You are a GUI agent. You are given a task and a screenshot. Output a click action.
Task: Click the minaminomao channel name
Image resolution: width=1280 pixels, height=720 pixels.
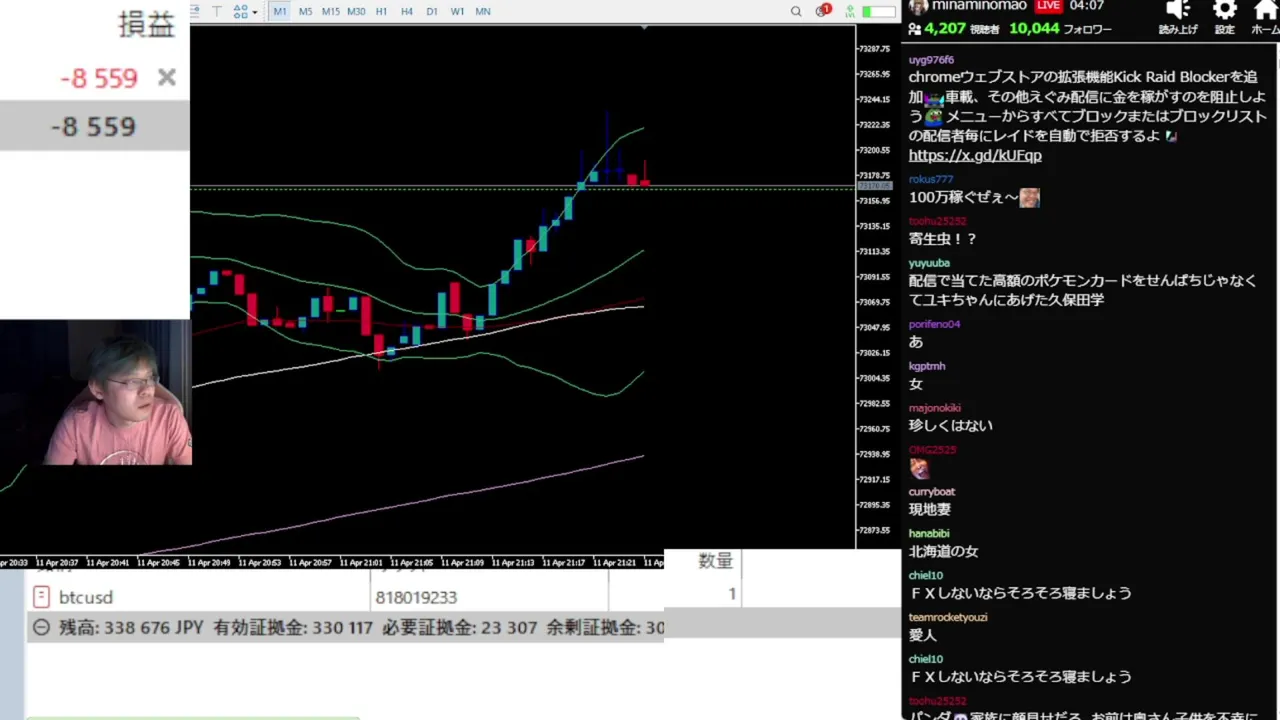click(979, 6)
